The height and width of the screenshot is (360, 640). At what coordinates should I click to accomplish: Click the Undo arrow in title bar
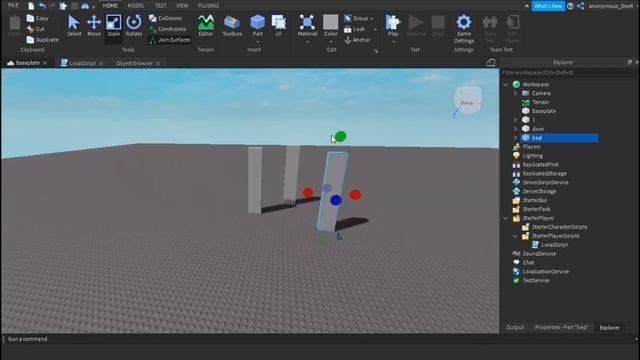click(42, 6)
